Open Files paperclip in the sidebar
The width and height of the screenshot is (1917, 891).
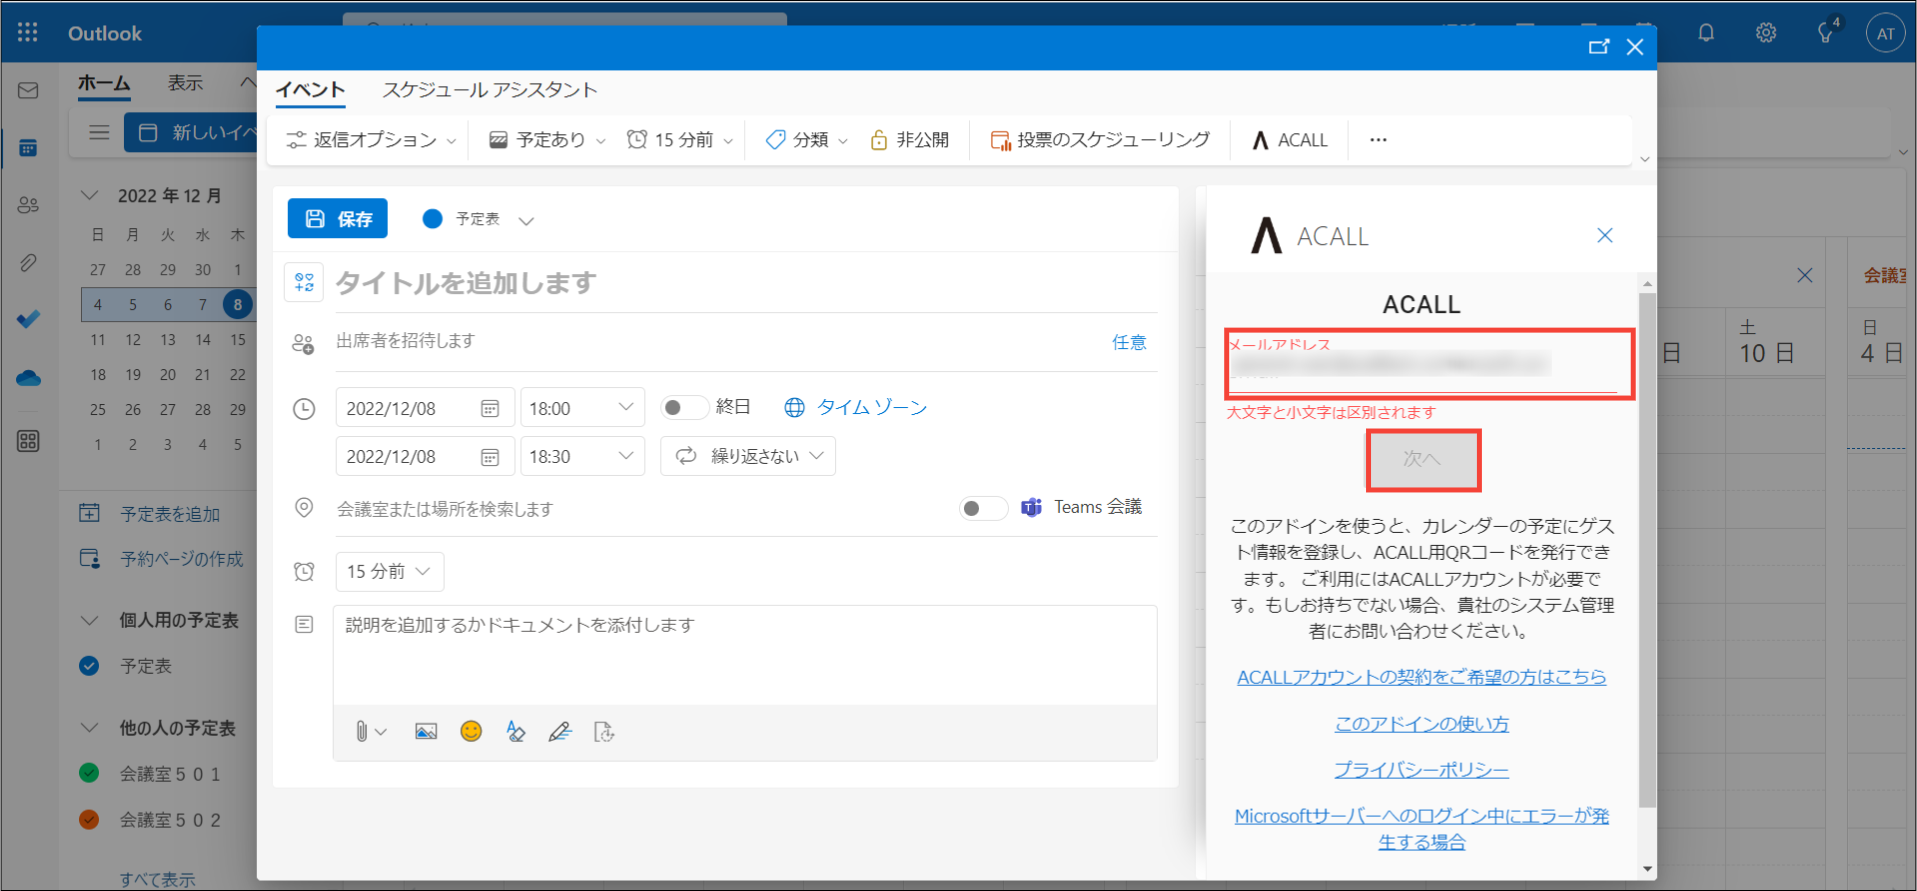point(28,263)
